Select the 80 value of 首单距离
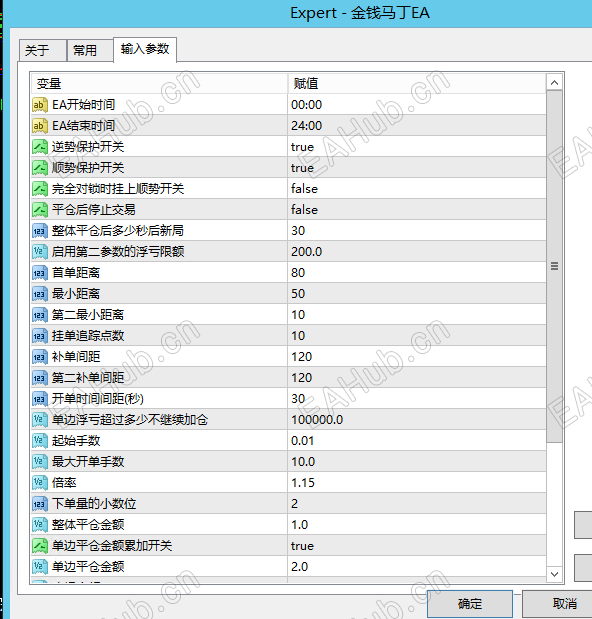 click(417, 273)
